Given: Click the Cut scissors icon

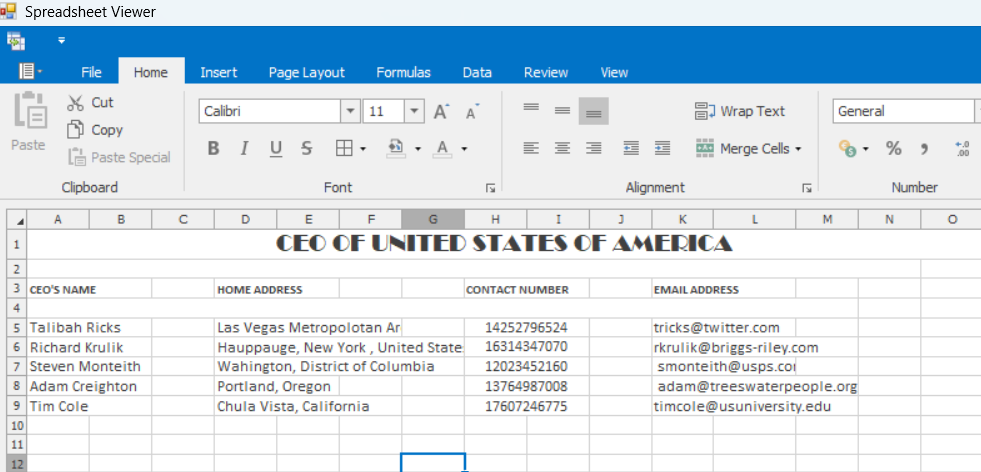Looking at the screenshot, I should pos(75,103).
